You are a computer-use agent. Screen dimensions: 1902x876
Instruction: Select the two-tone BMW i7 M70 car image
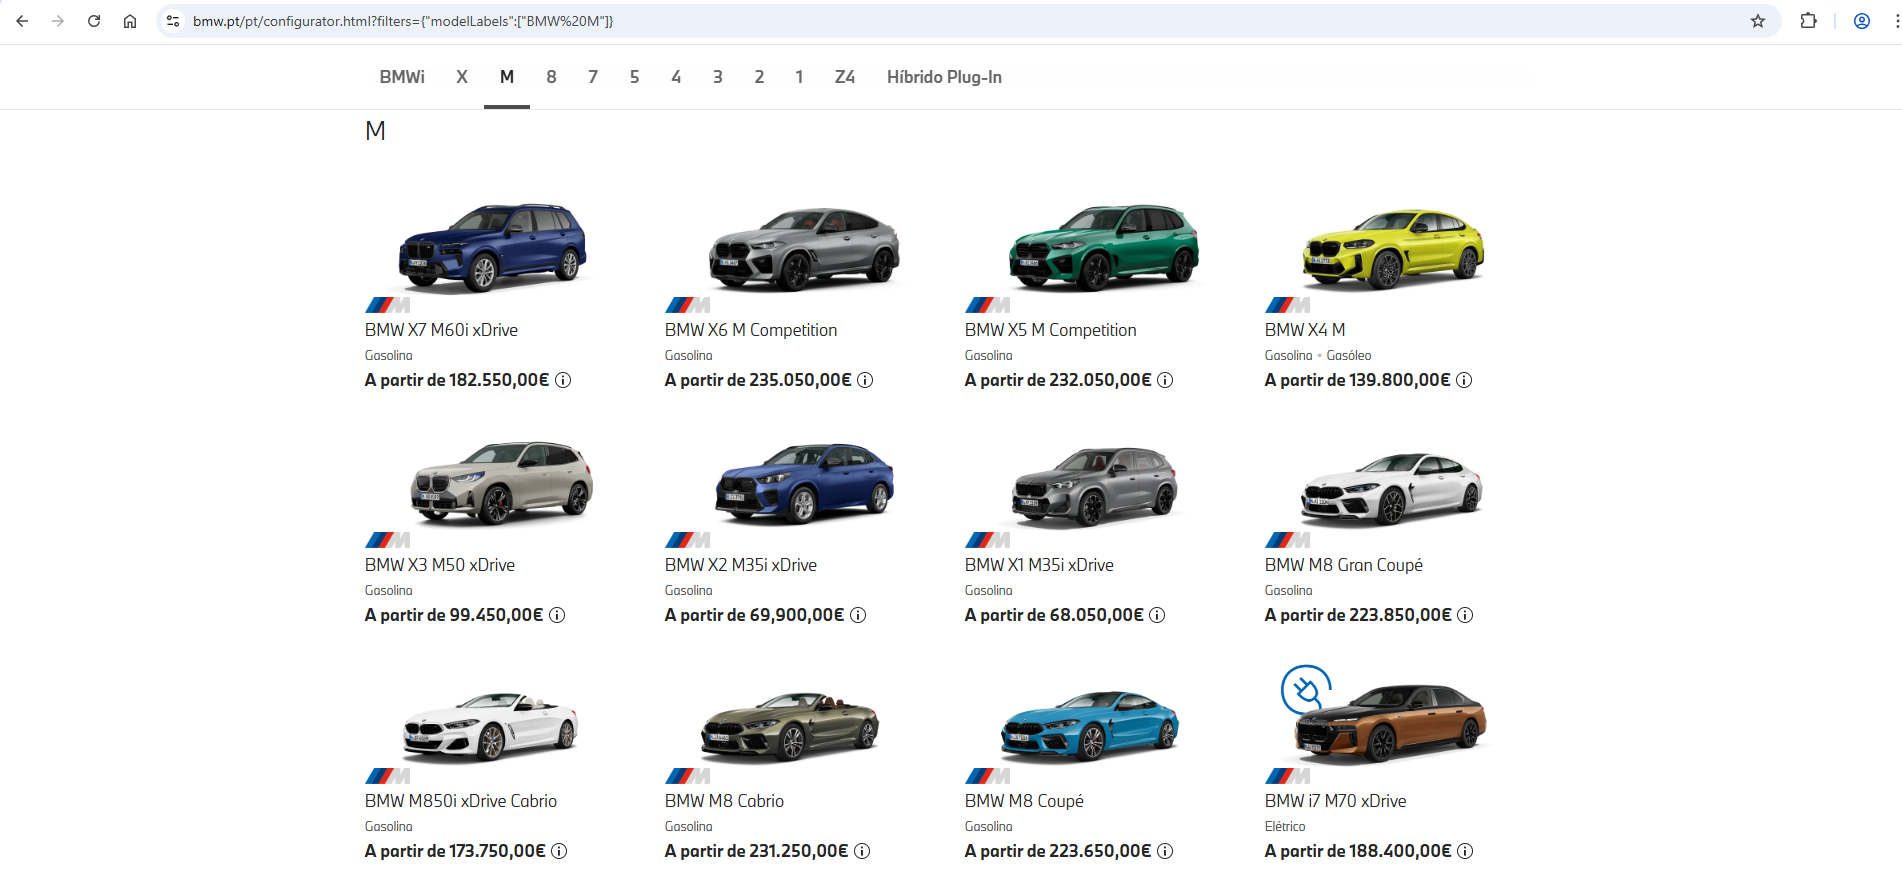coord(1391,723)
